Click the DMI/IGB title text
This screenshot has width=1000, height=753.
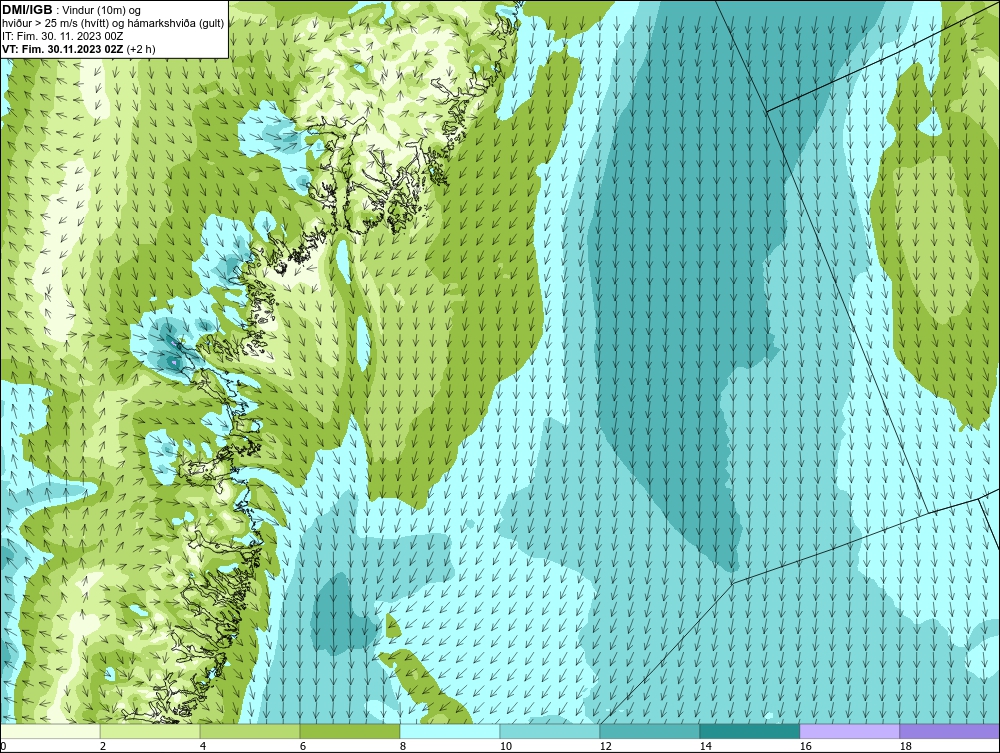click(27, 10)
